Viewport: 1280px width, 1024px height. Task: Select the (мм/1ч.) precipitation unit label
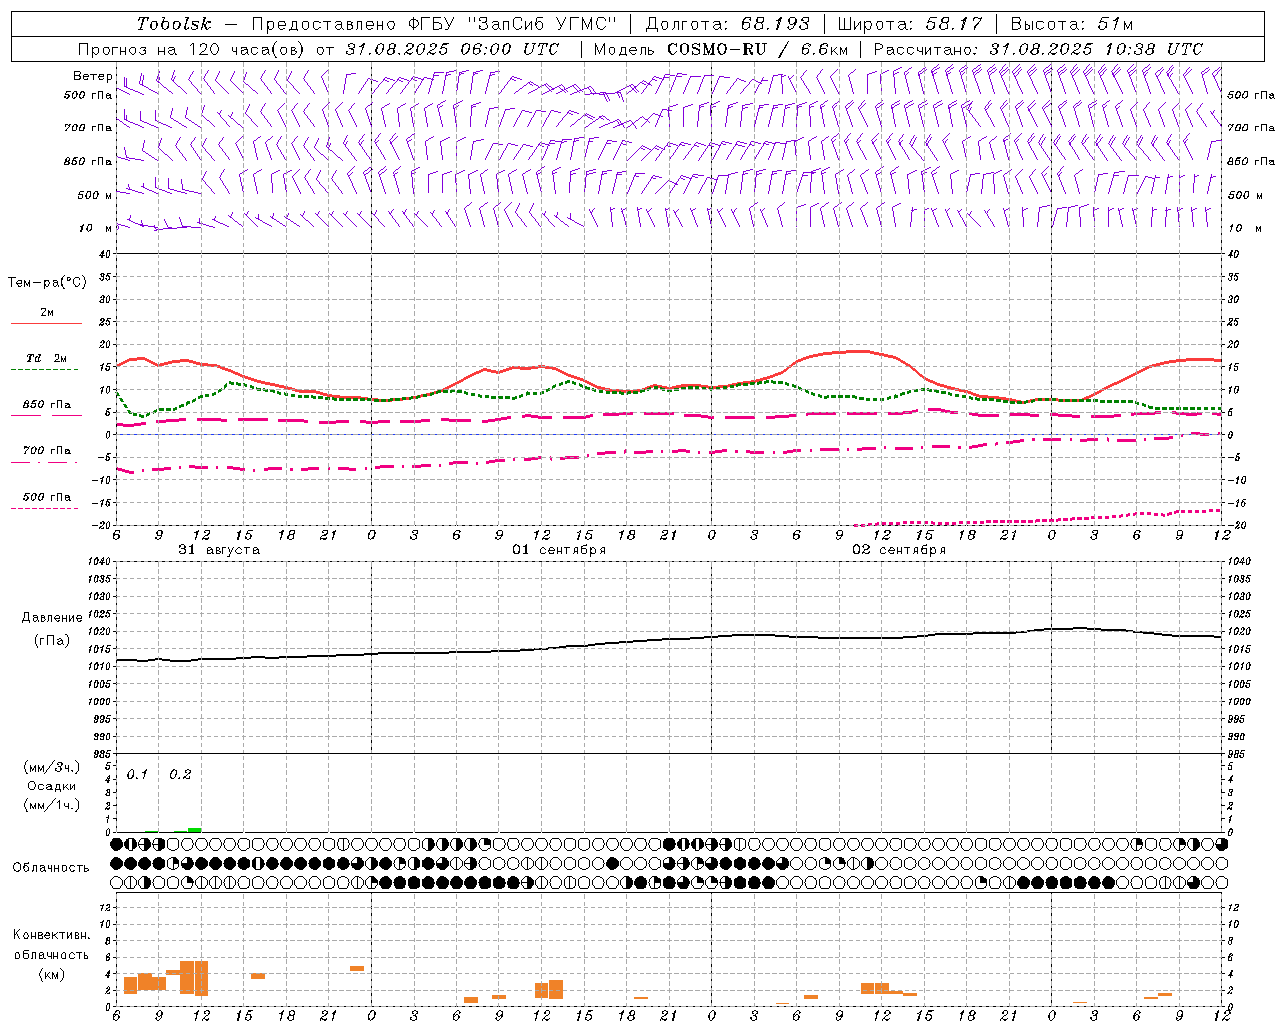(x=52, y=805)
